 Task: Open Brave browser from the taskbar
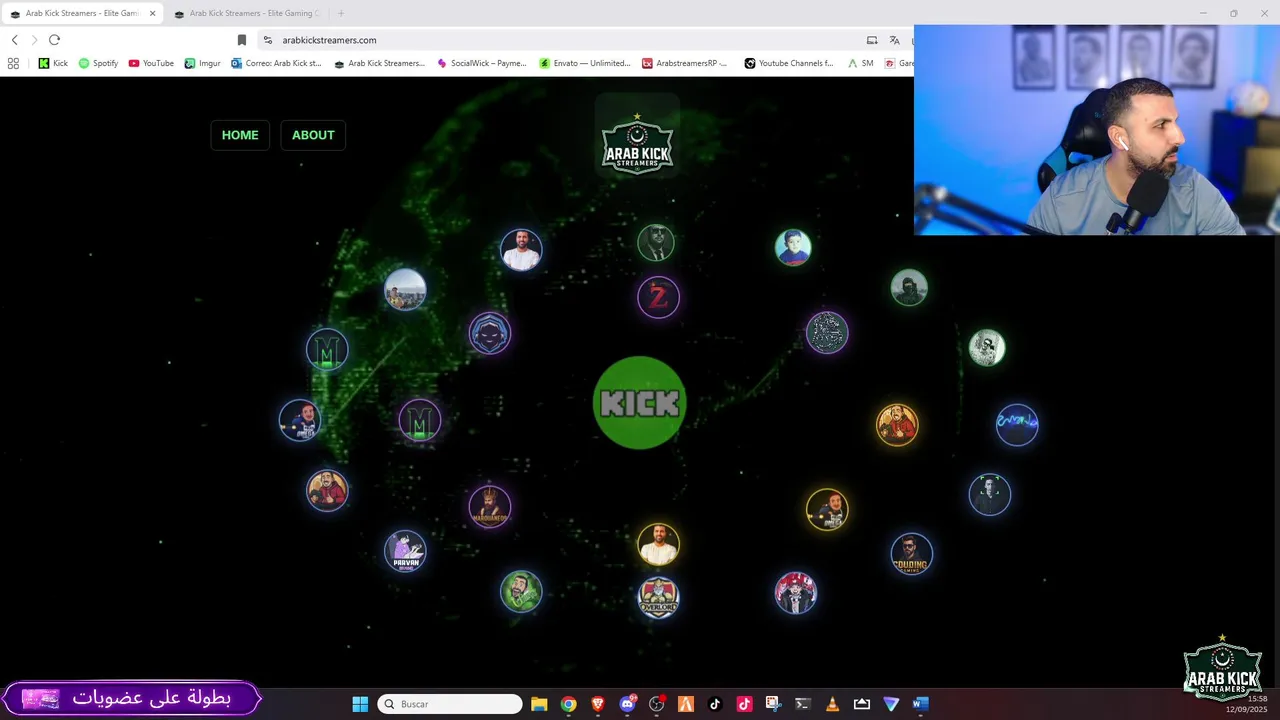click(598, 704)
